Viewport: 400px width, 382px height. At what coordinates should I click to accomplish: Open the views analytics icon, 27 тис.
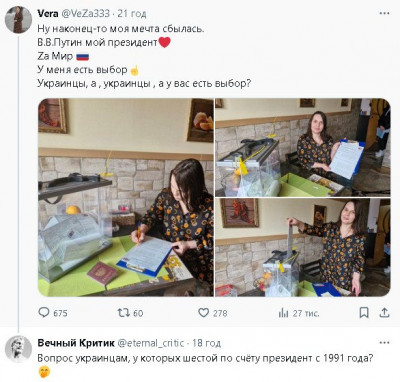283,313
